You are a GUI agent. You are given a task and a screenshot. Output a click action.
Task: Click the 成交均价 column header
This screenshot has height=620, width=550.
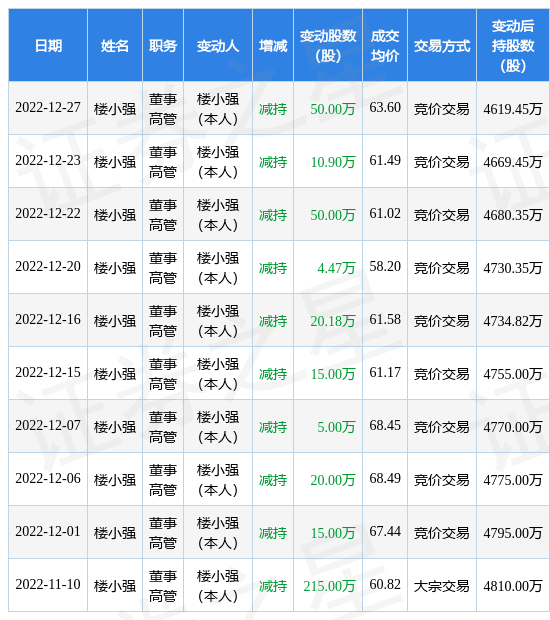(x=385, y=46)
